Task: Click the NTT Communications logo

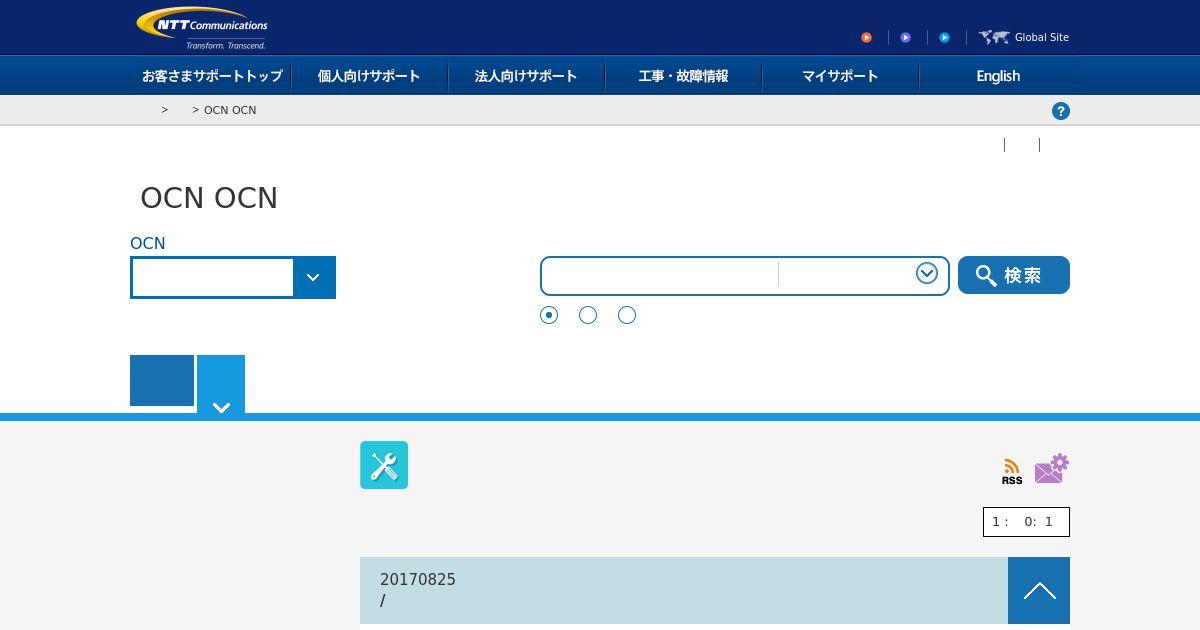Action: [202, 28]
